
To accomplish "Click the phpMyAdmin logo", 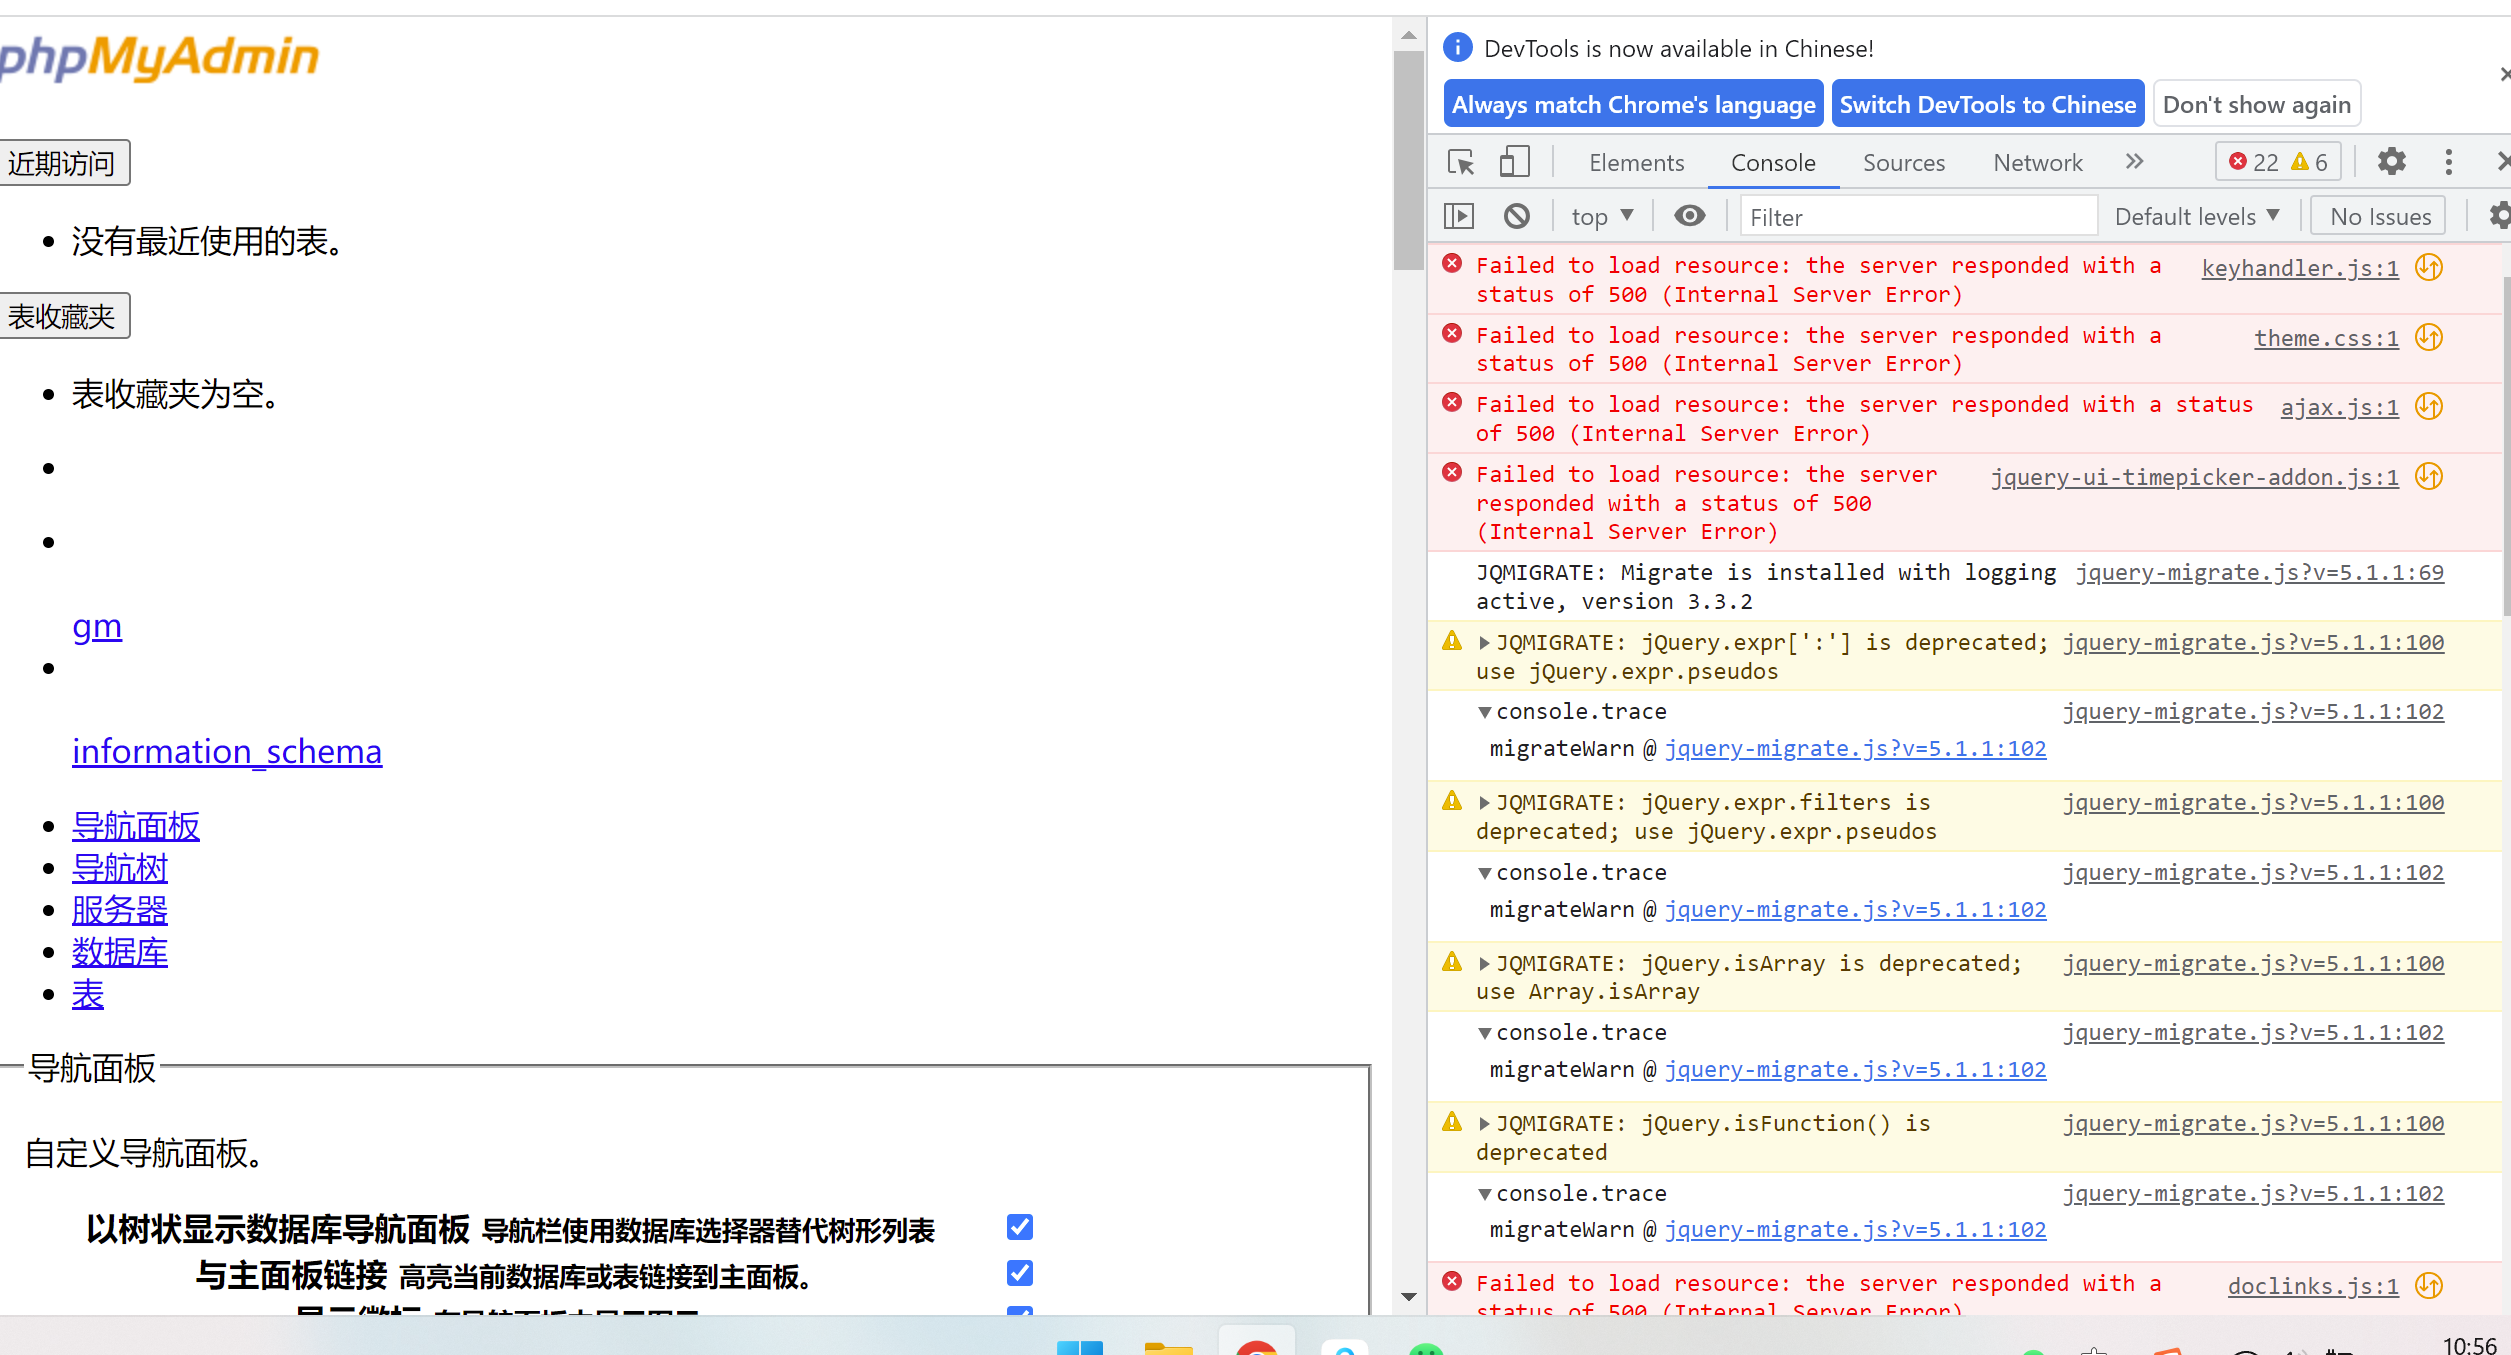I will coord(158,57).
